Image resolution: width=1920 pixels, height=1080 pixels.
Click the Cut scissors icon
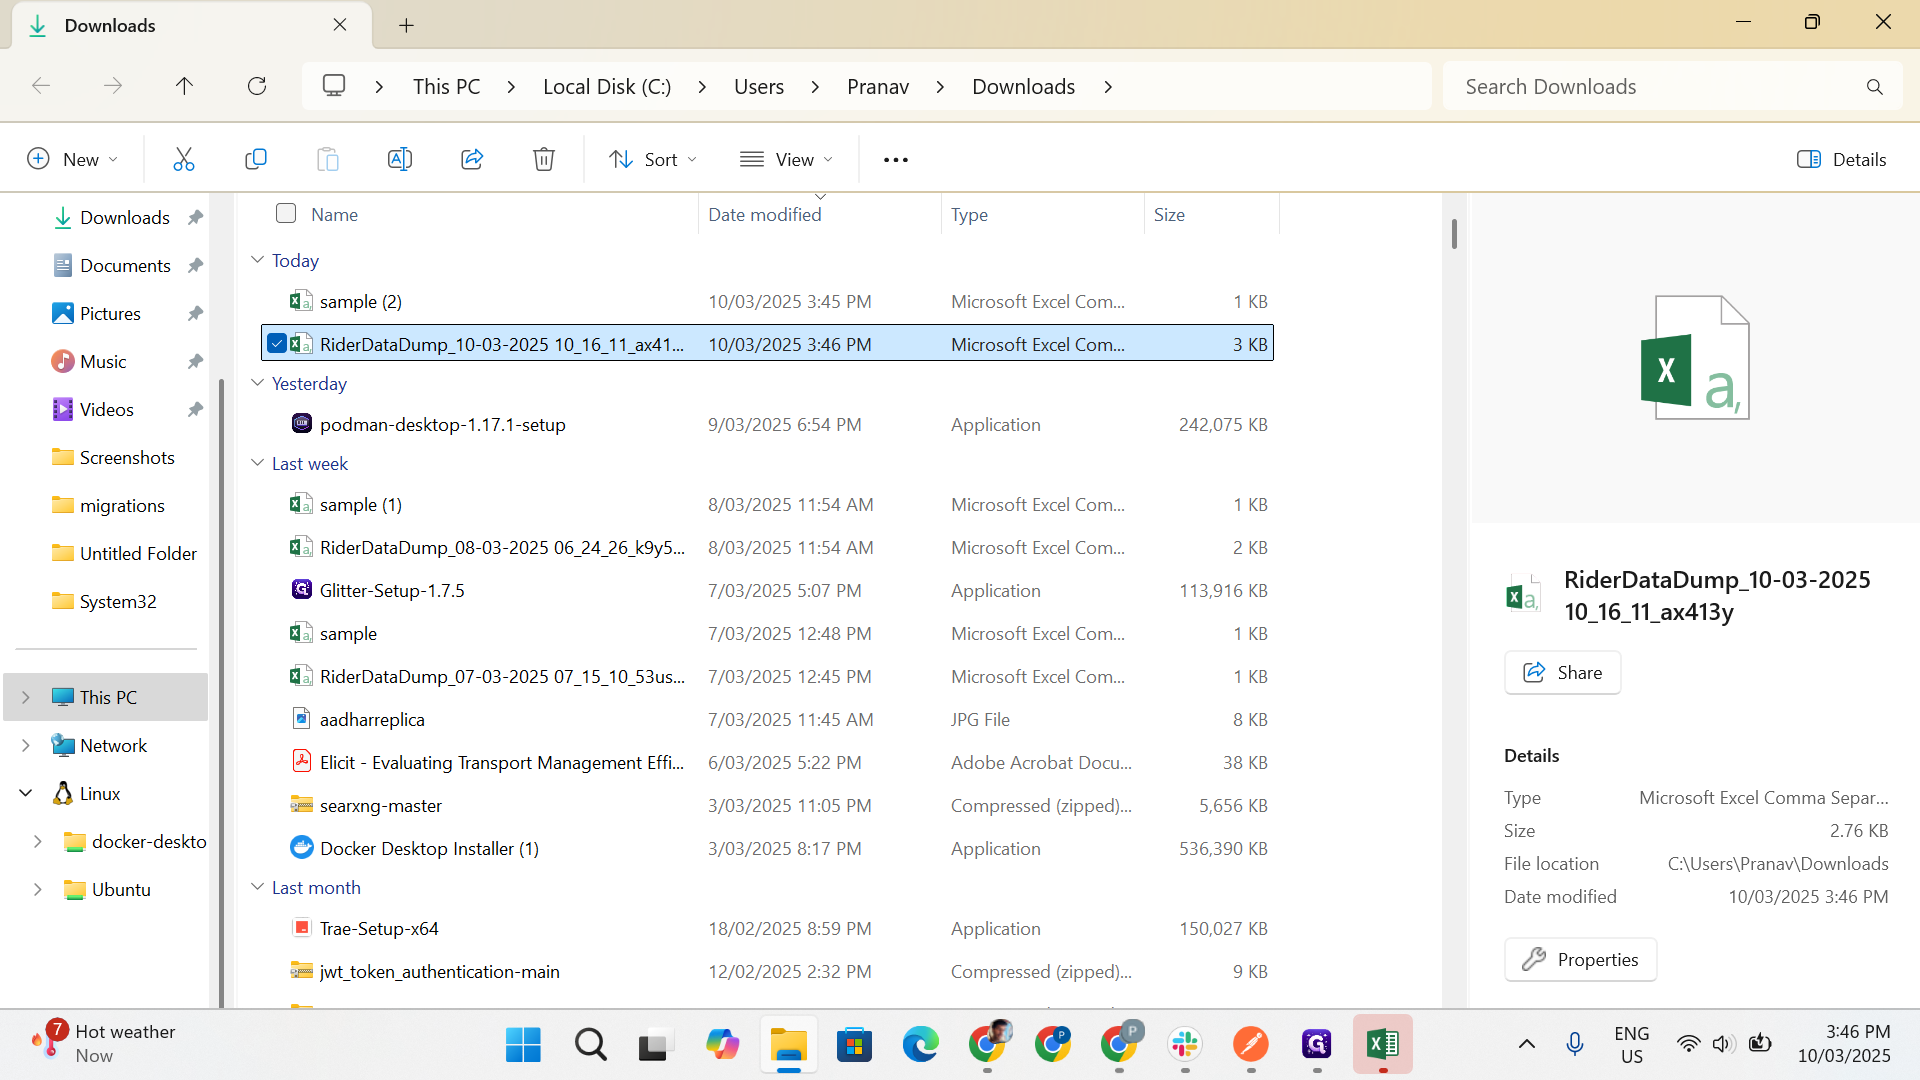click(x=184, y=159)
